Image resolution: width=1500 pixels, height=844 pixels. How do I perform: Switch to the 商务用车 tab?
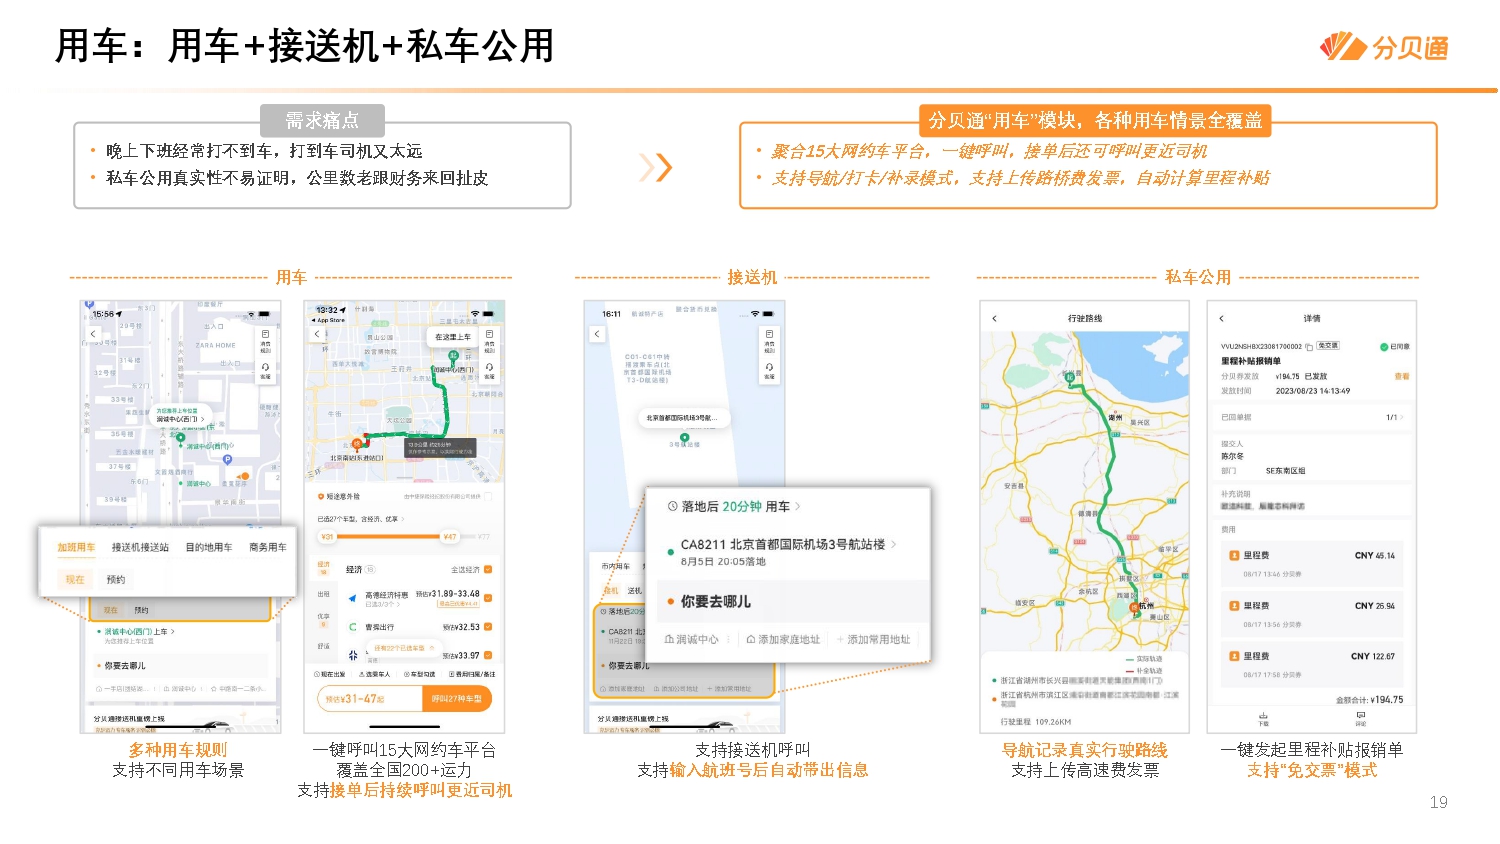[266, 548]
